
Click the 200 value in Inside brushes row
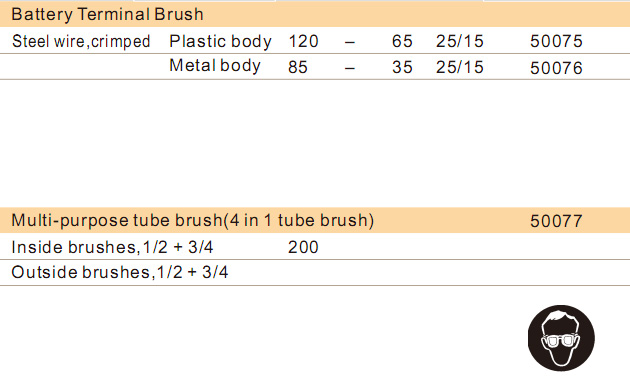tap(303, 247)
